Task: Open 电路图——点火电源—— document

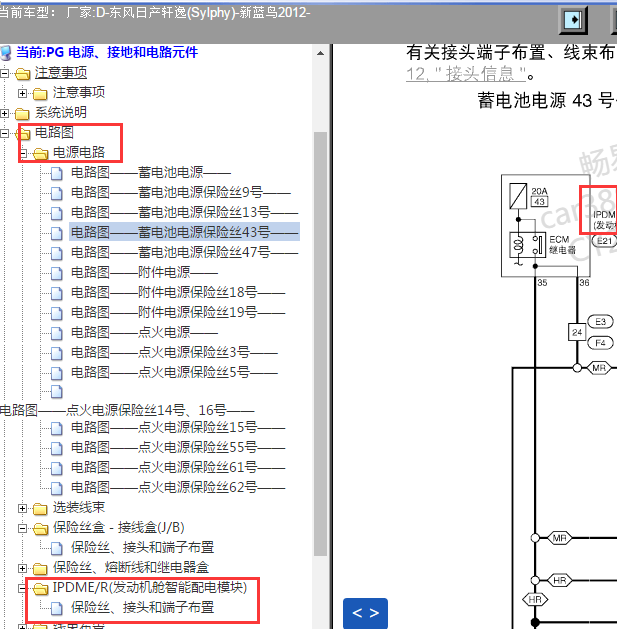Action: tap(144, 332)
